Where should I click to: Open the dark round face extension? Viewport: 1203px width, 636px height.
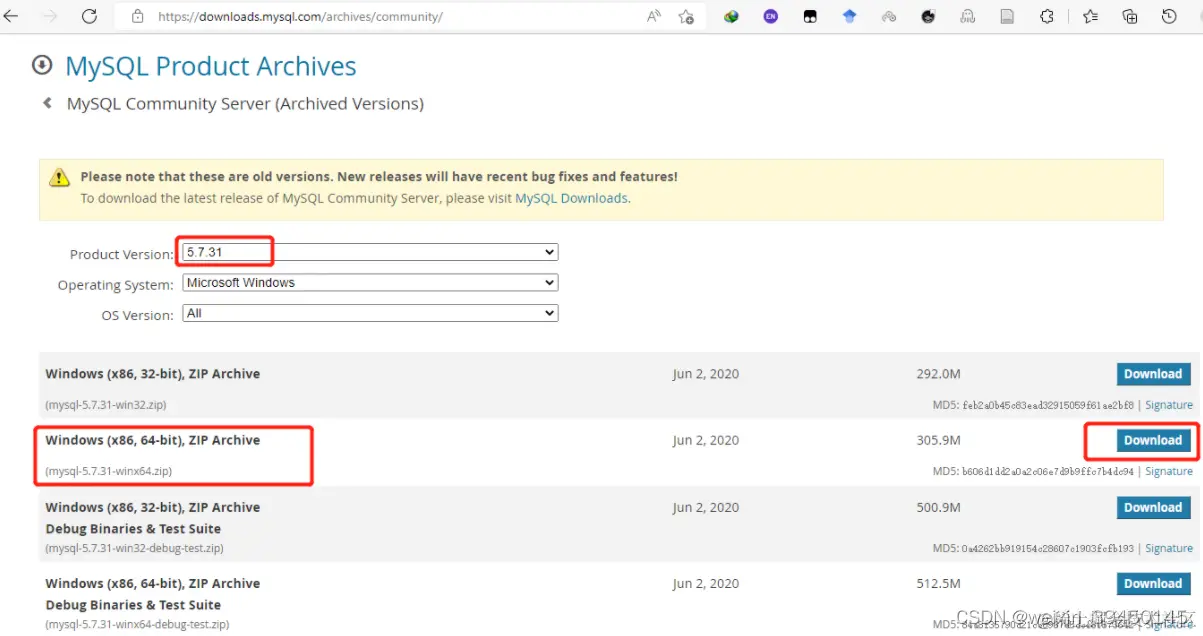pyautogui.click(x=928, y=16)
